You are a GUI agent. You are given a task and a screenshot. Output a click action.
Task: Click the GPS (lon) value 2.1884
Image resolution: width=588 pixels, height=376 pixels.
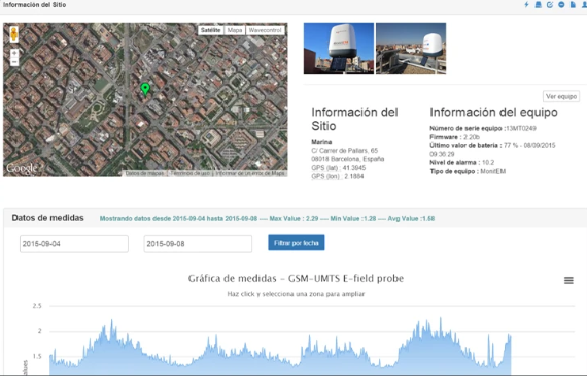coord(353,176)
